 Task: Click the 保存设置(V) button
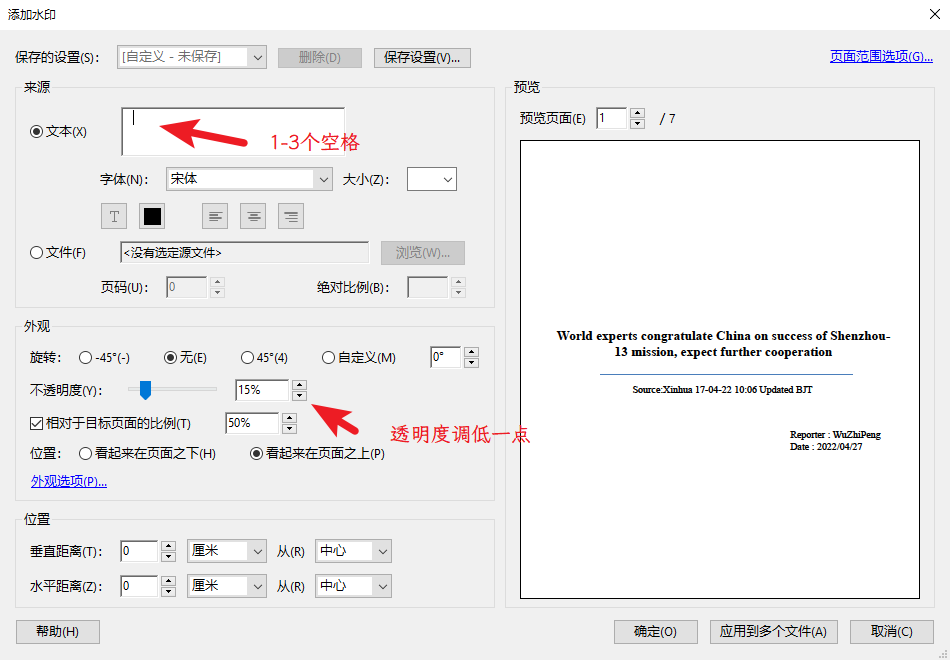(422, 57)
